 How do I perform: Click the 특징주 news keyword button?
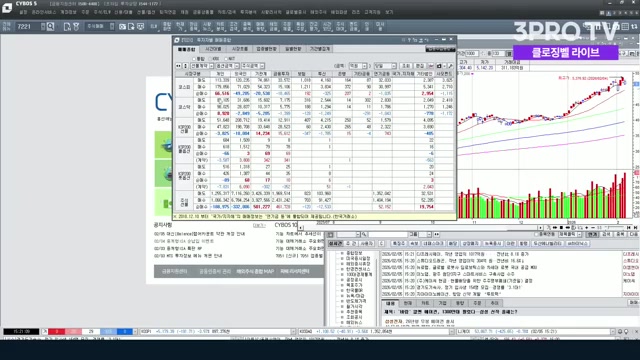(399, 243)
